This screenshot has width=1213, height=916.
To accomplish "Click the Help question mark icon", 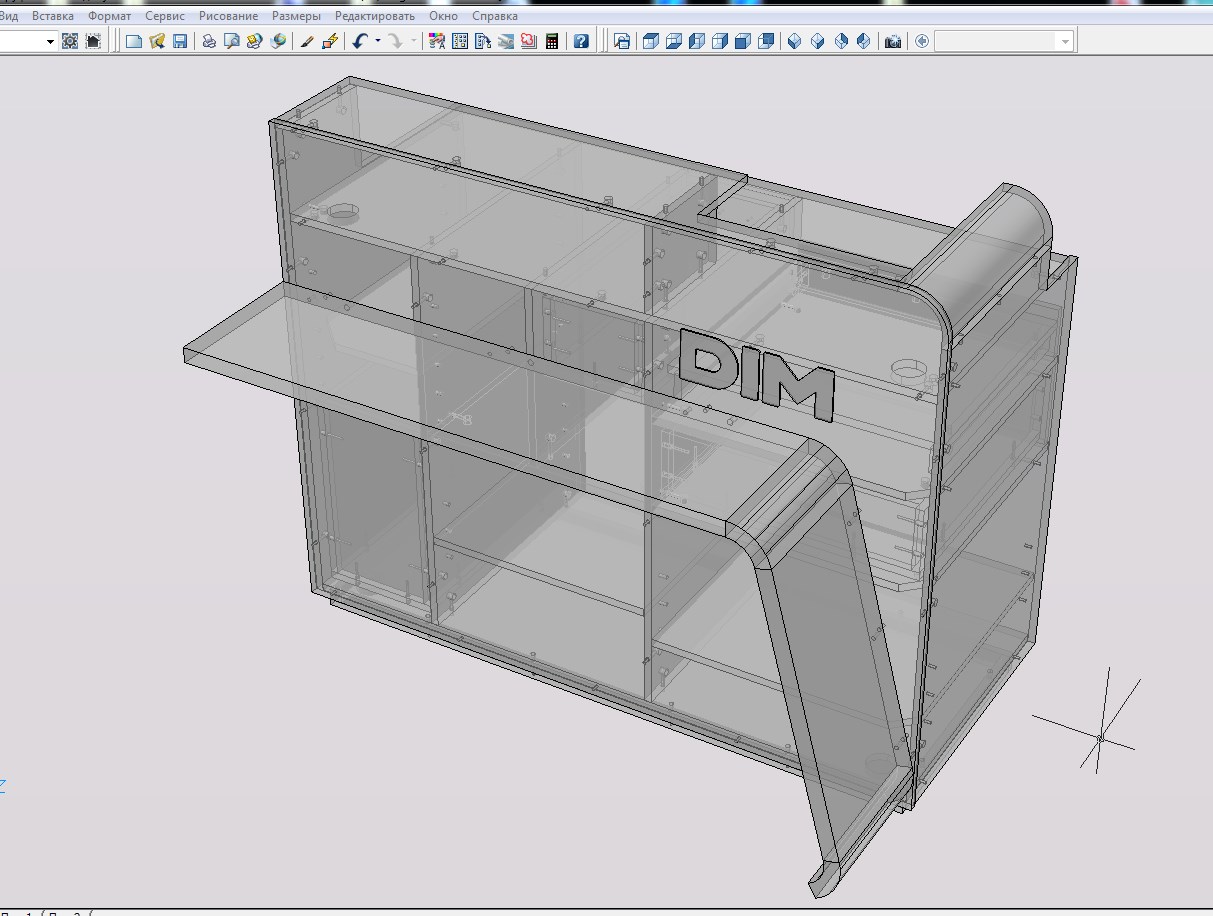I will pos(581,41).
